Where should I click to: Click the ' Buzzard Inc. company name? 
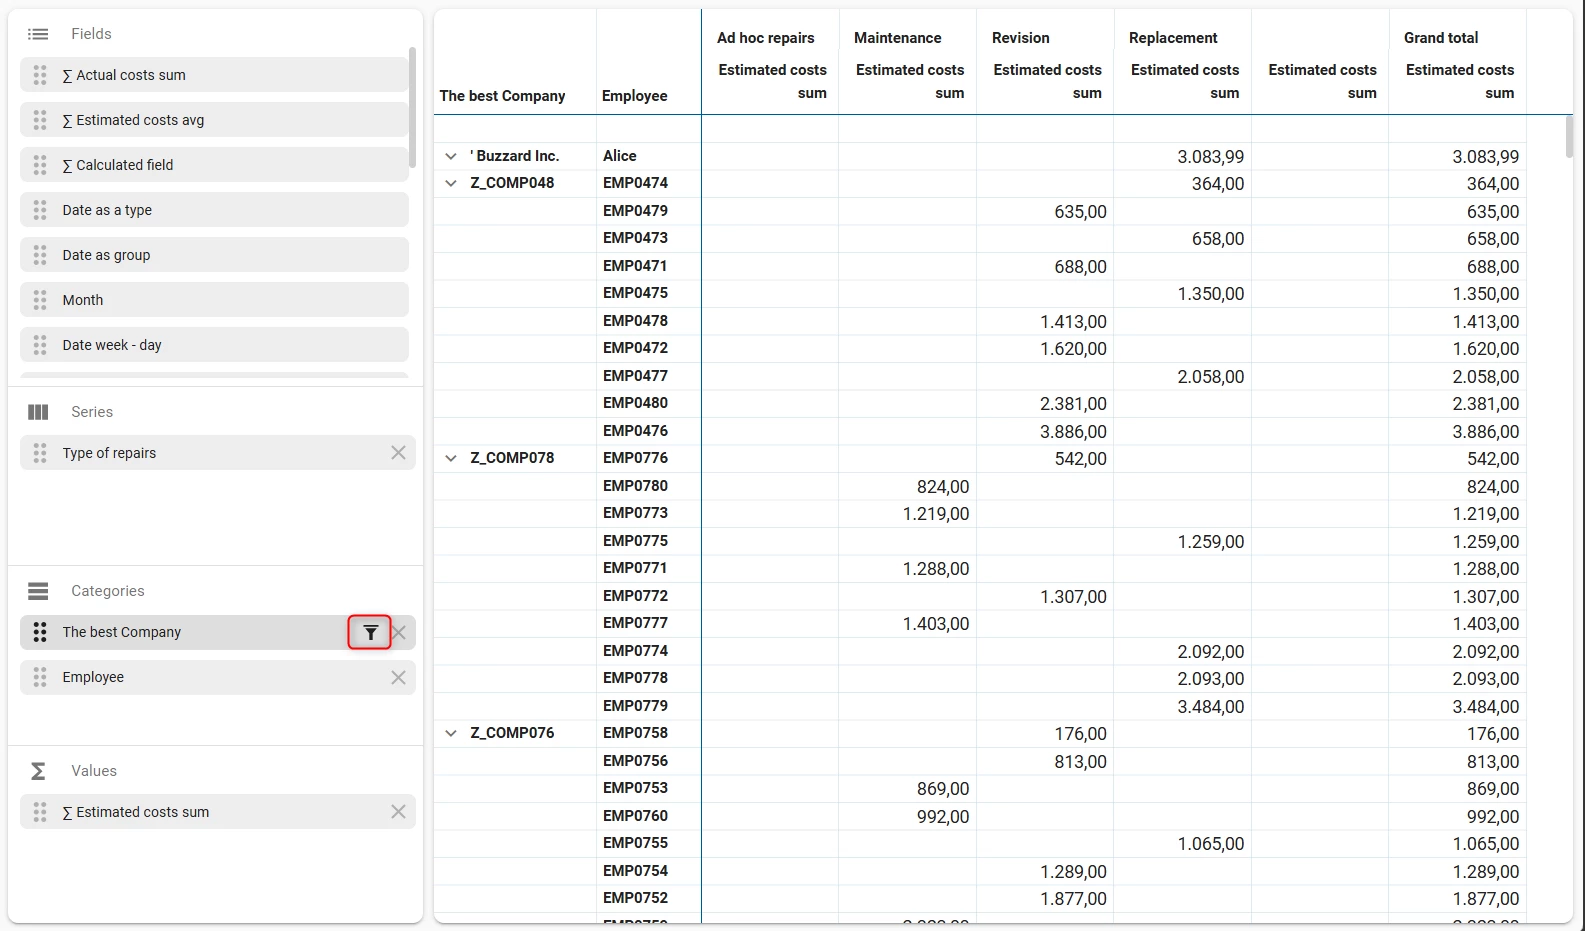point(515,156)
